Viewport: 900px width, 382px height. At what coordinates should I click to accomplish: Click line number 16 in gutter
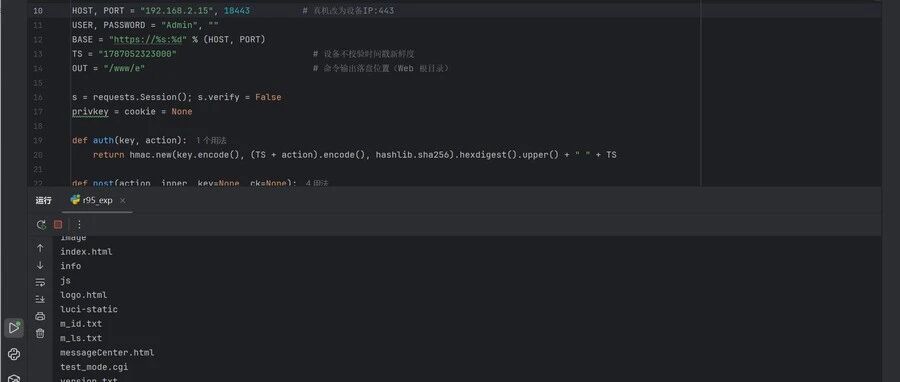click(38, 98)
